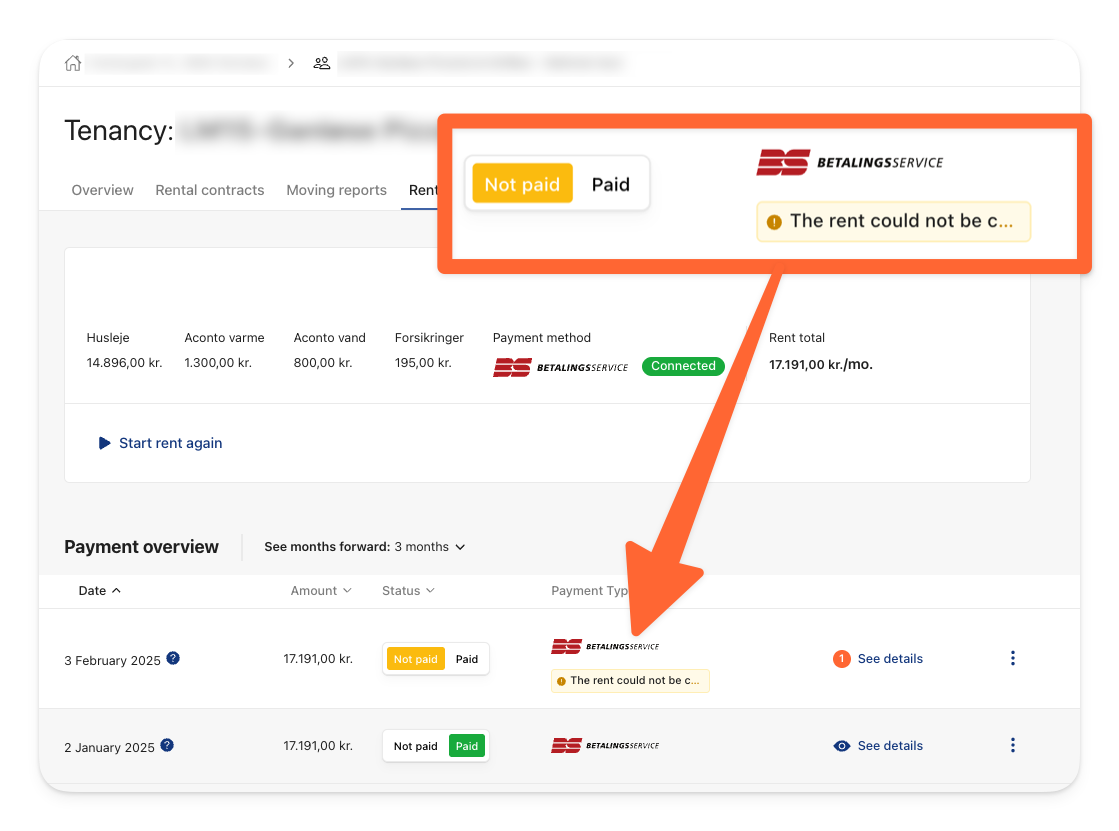
Task: Click the tenants people icon in breadcrumb
Action: (x=322, y=63)
